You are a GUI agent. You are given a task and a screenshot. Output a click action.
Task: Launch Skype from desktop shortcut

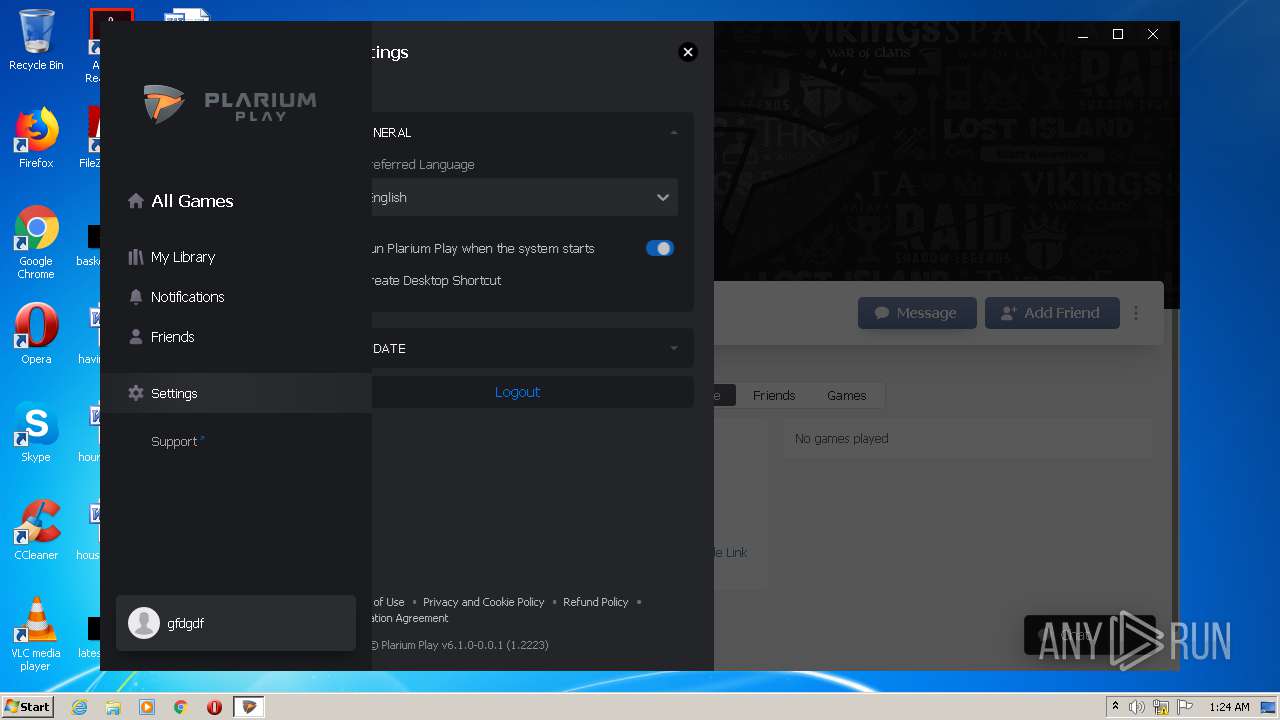point(36,432)
